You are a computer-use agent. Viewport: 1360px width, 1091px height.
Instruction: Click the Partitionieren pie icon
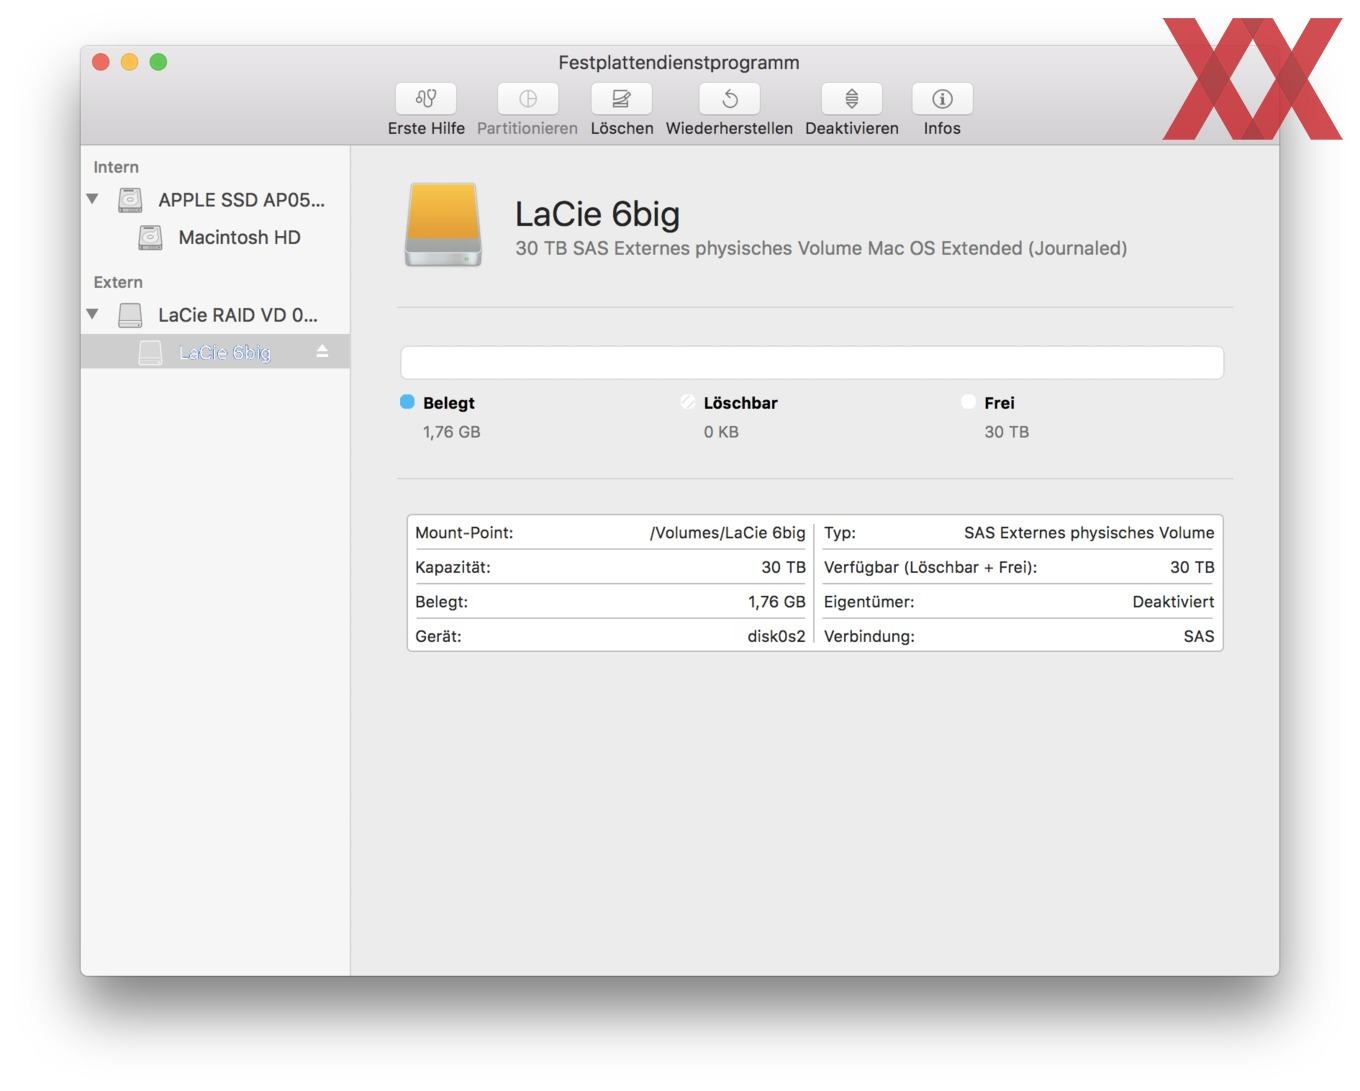point(527,98)
